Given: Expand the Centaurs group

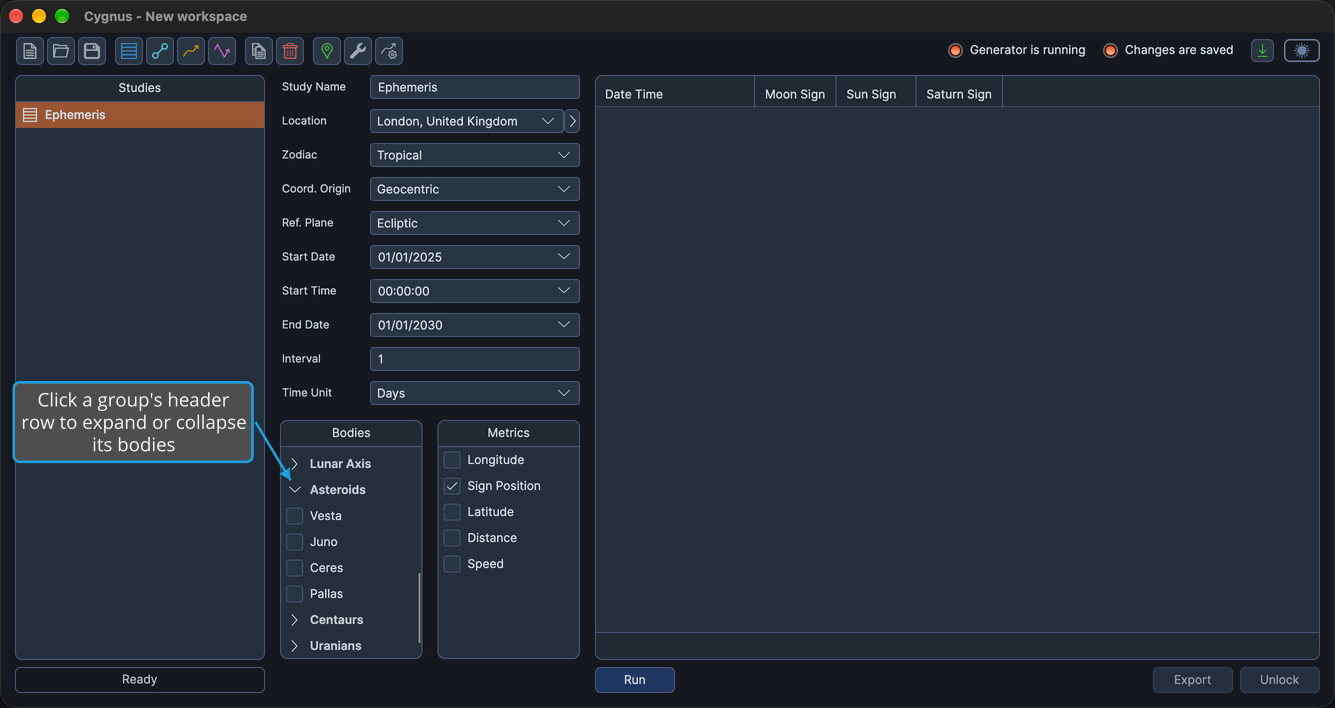Looking at the screenshot, I should click(x=350, y=620).
